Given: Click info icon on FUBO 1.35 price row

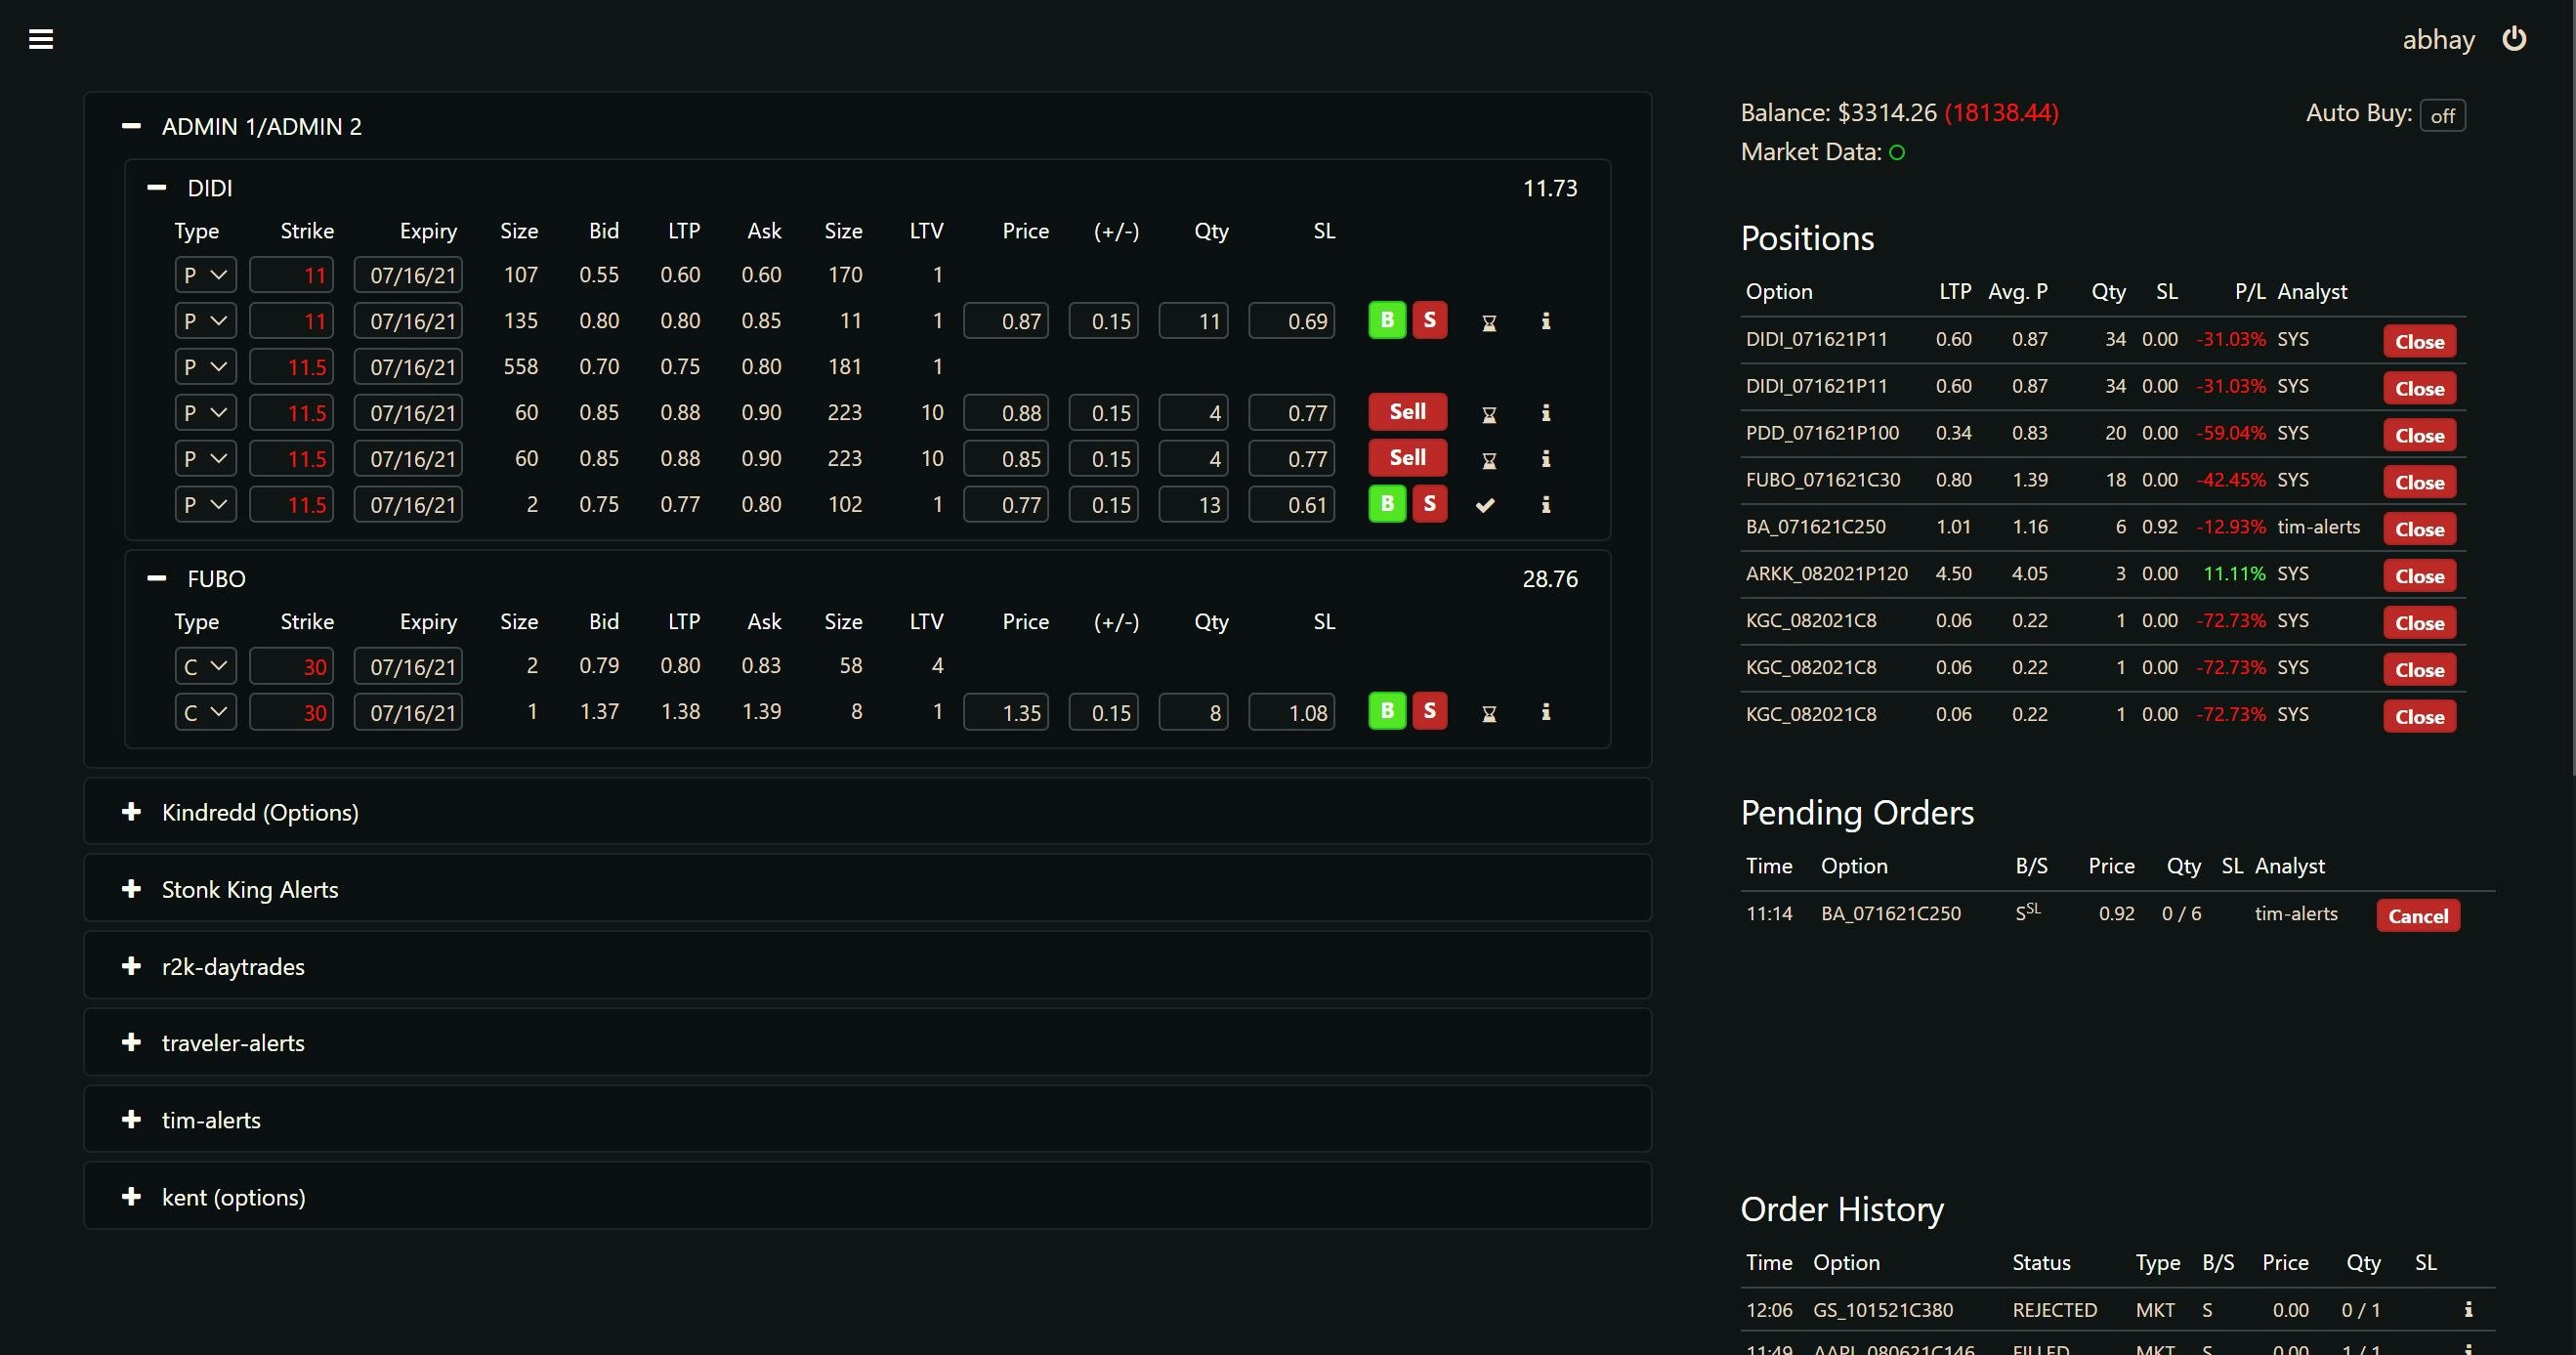Looking at the screenshot, I should [x=1545, y=712].
